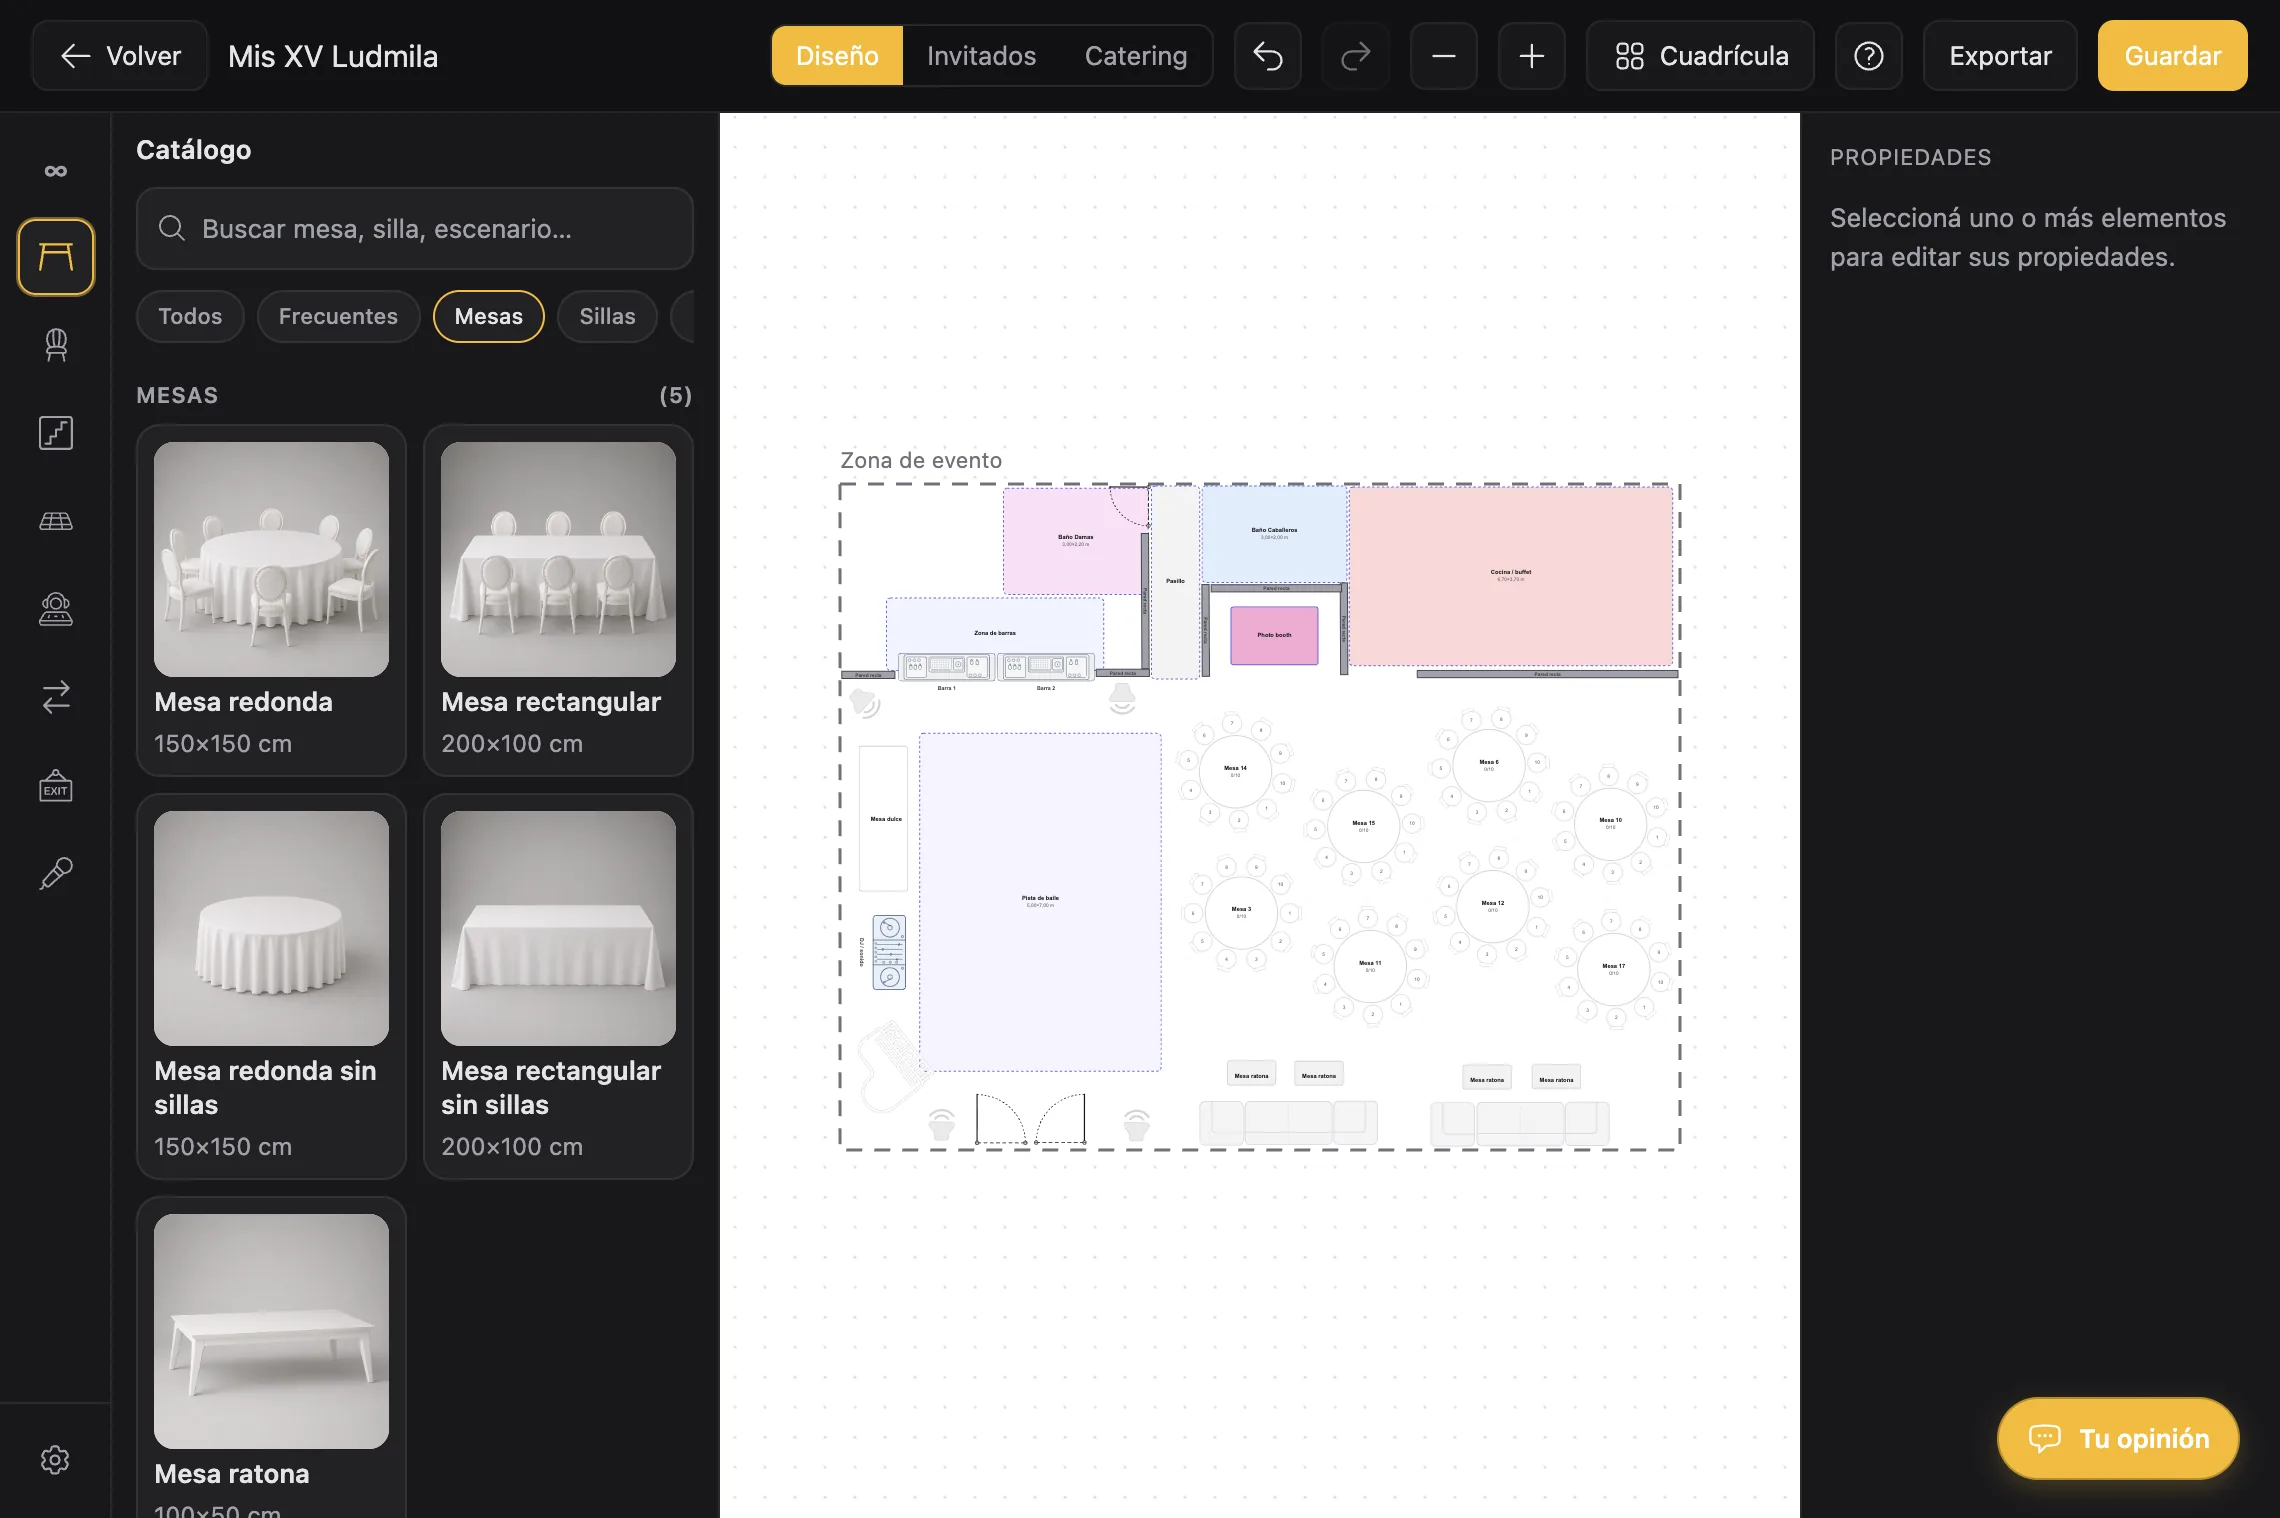Undo the last action

(x=1268, y=56)
